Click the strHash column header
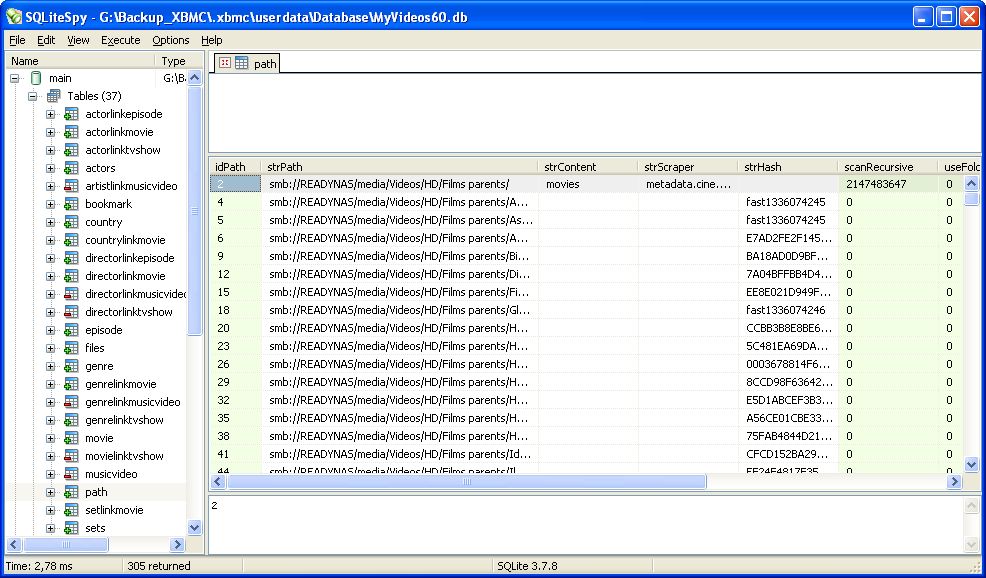Viewport: 986px width, 578px height. pos(789,167)
